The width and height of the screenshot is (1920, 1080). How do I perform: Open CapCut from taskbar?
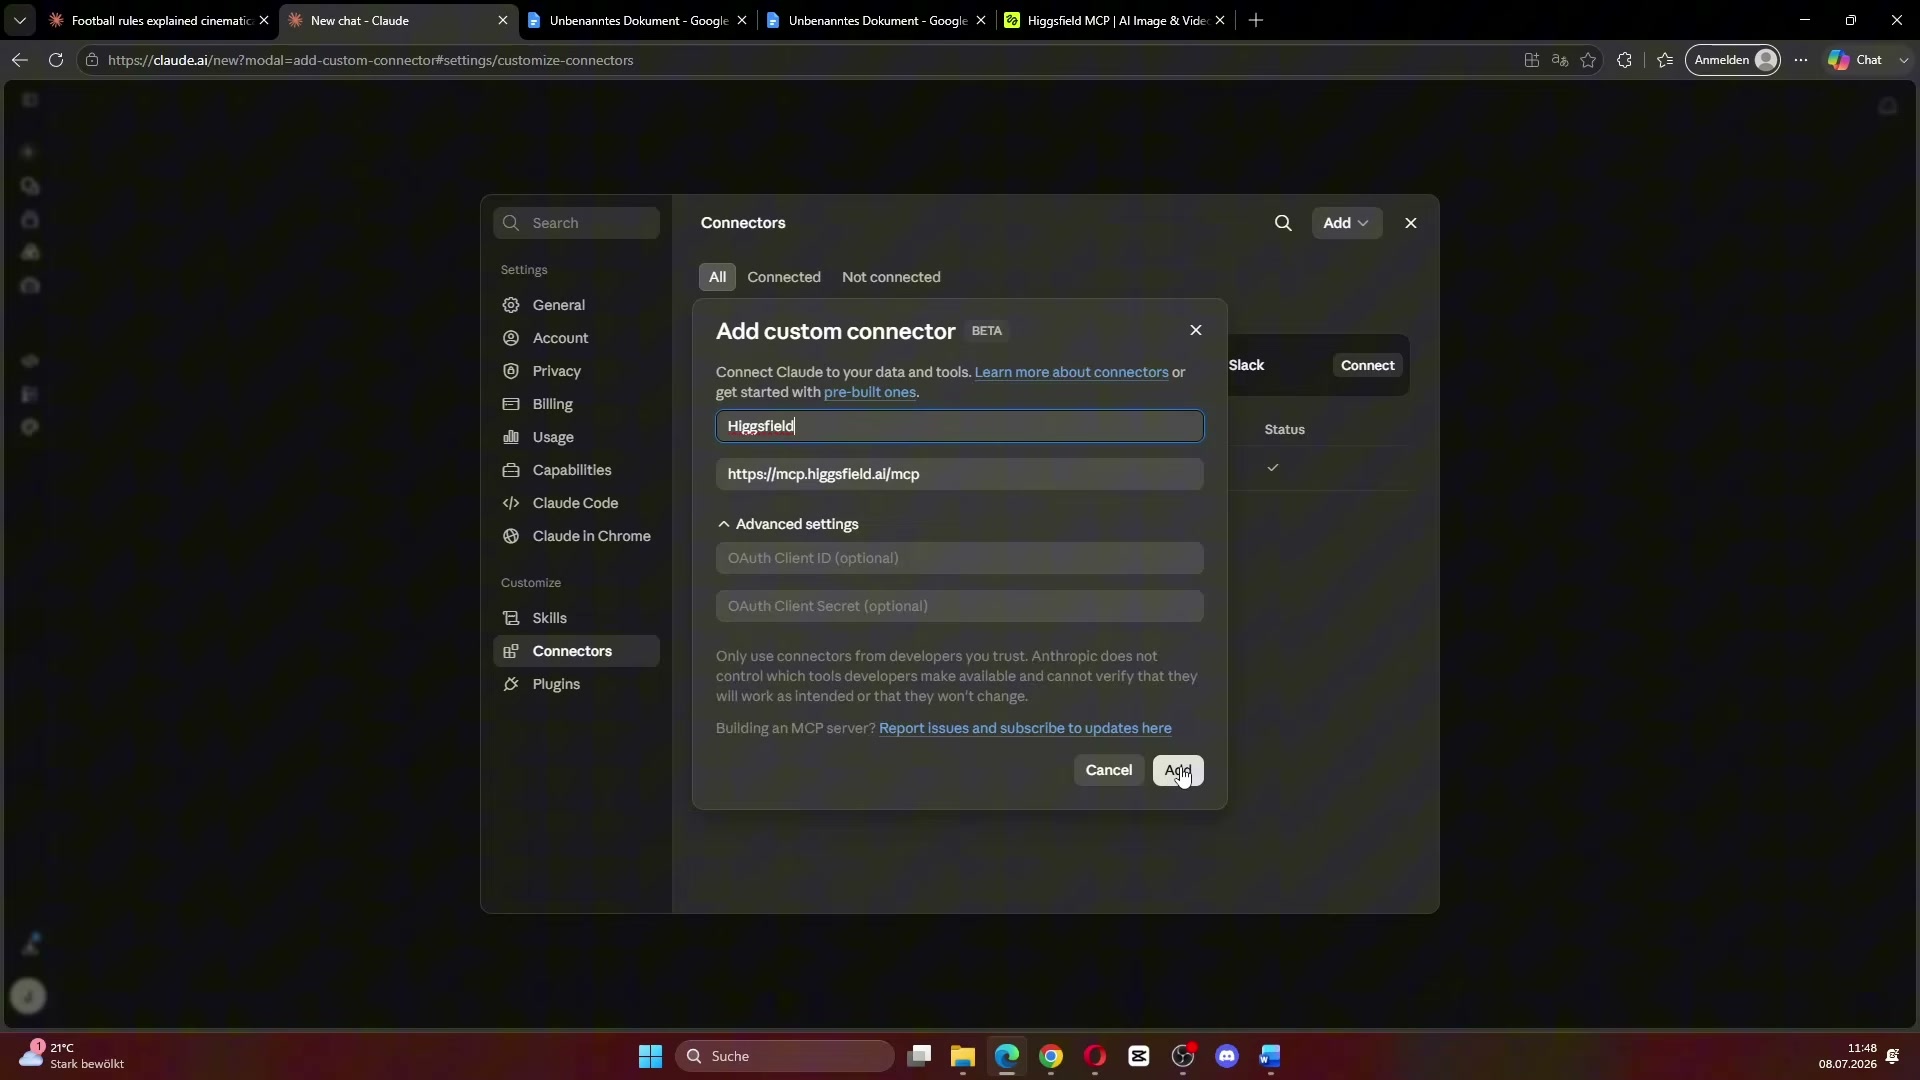[1139, 1056]
